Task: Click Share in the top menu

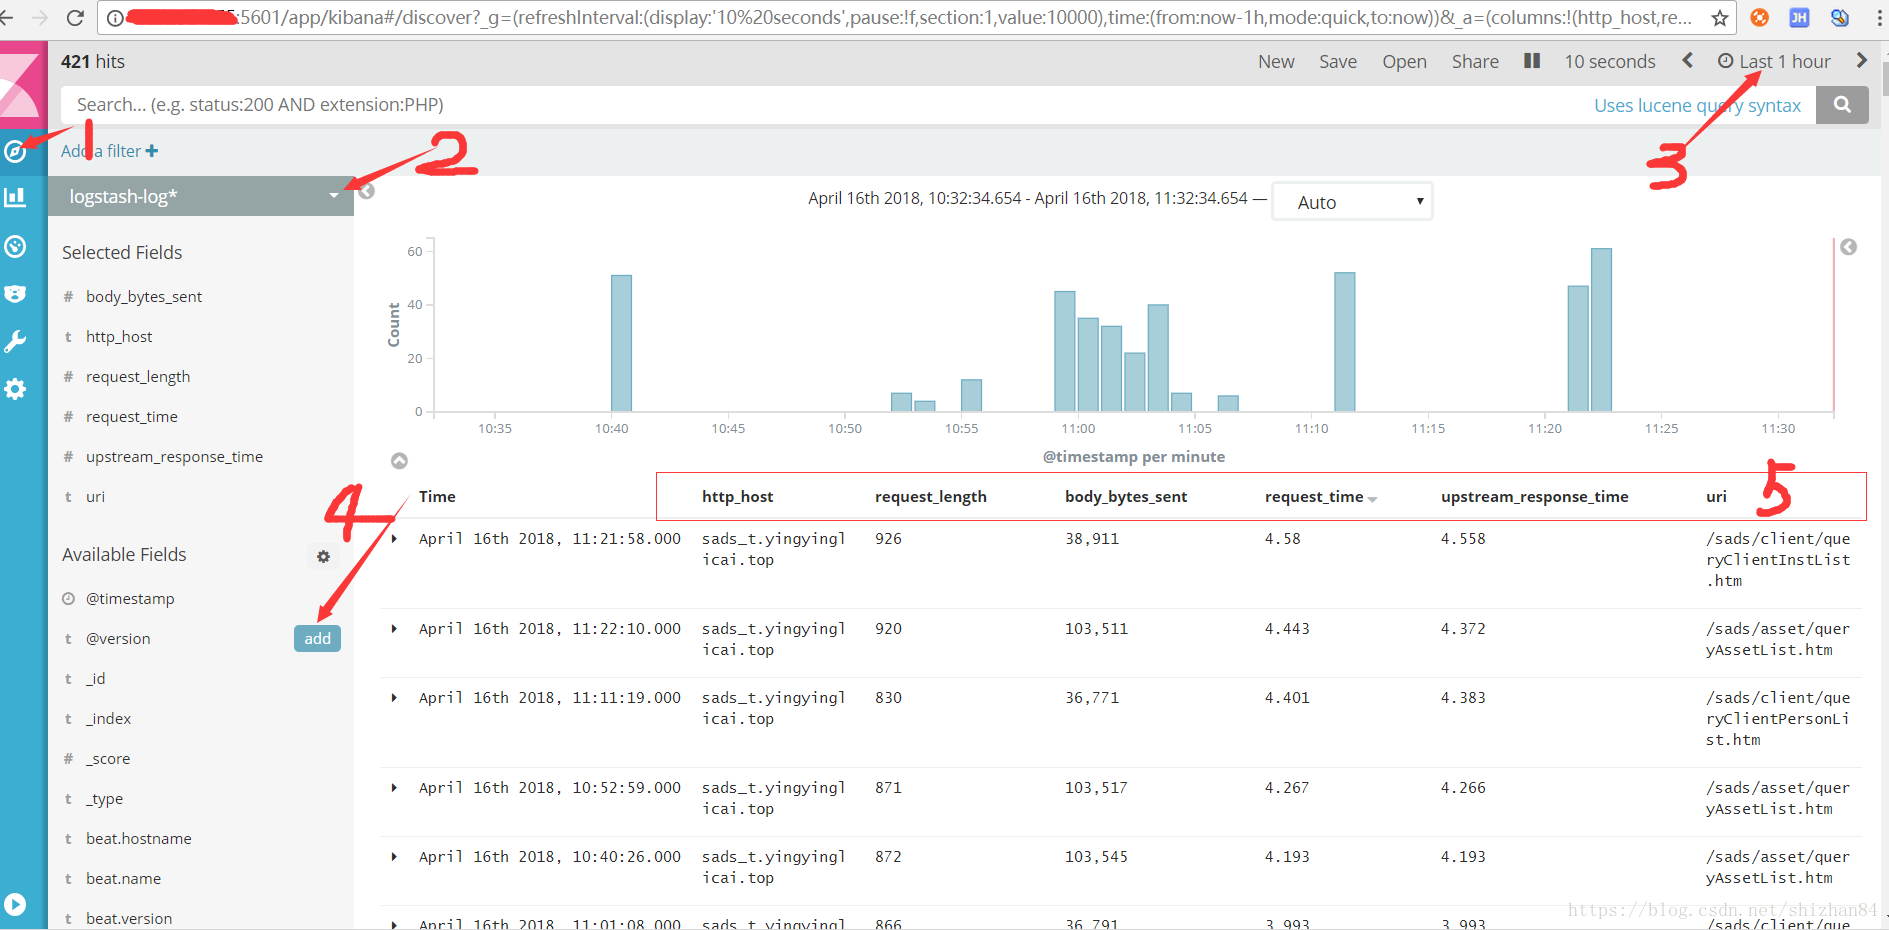Action: pos(1475,61)
